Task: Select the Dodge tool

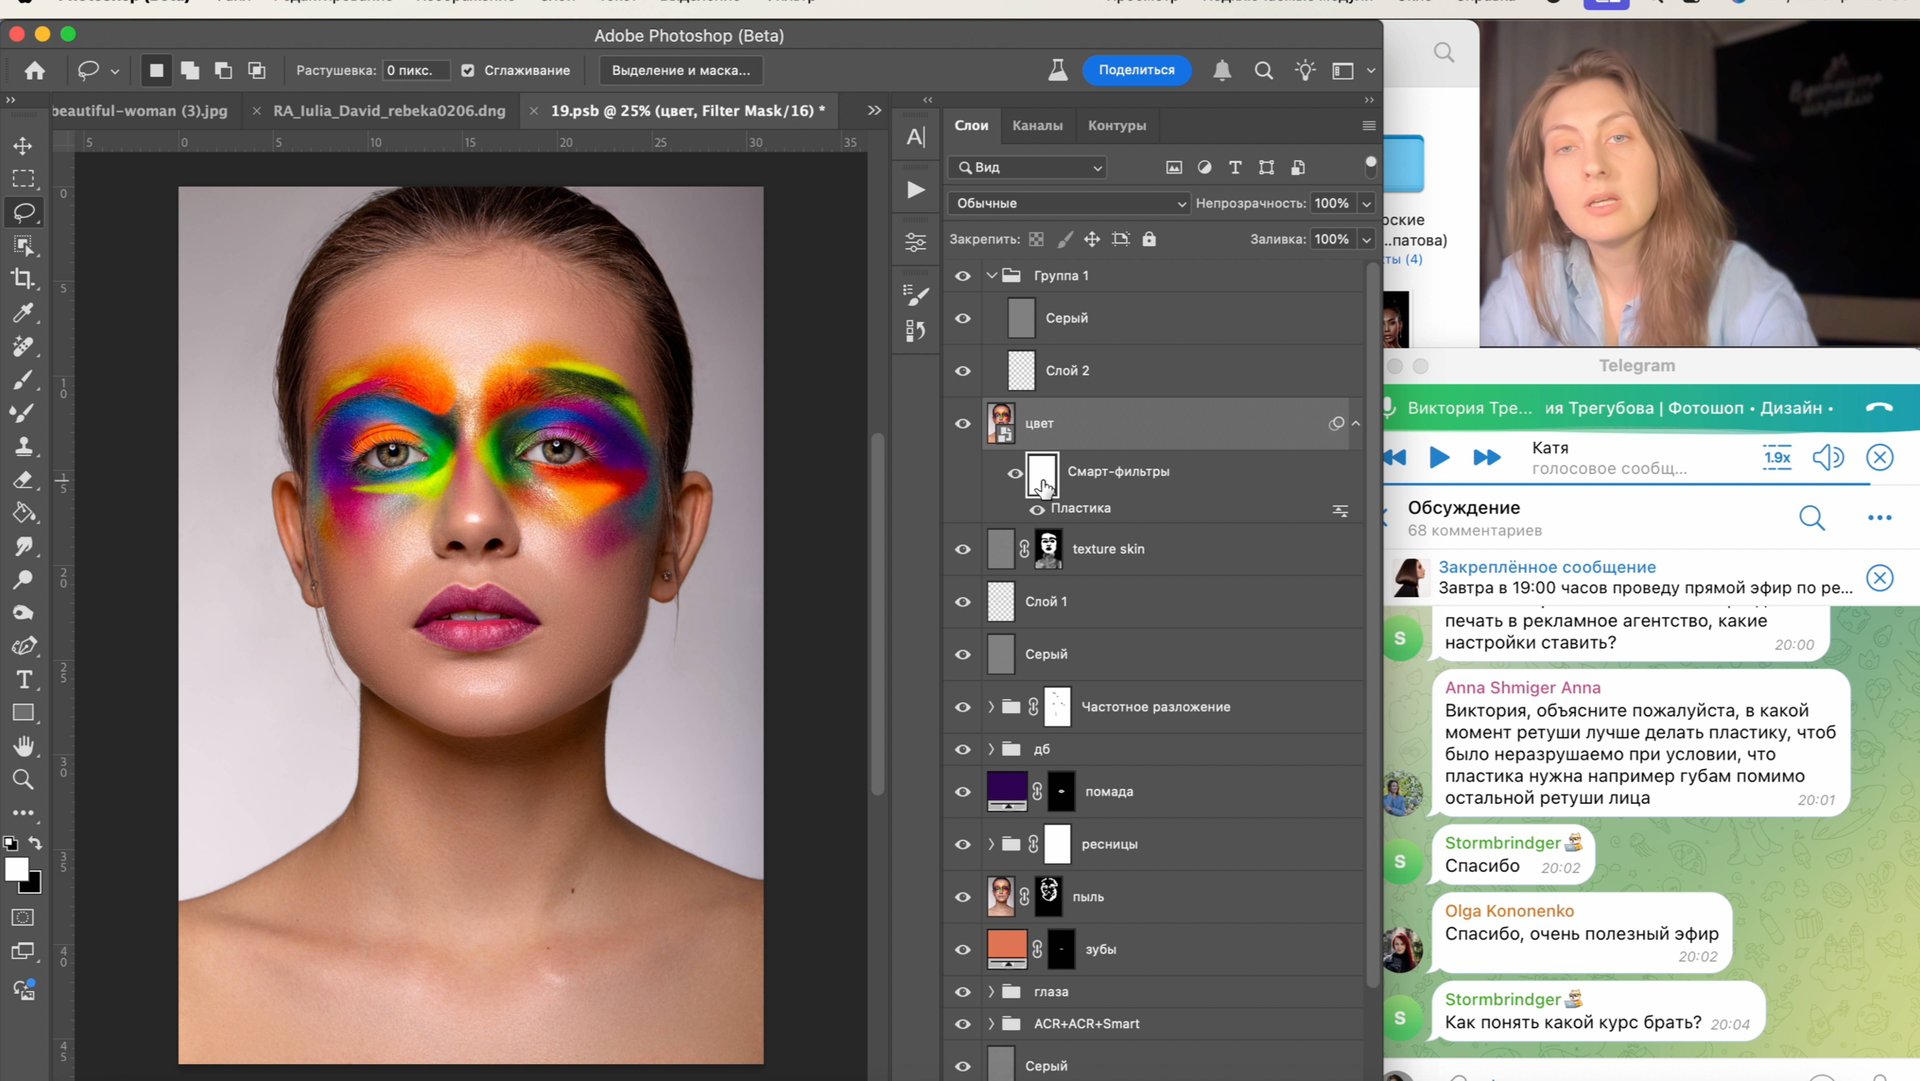Action: (x=23, y=580)
